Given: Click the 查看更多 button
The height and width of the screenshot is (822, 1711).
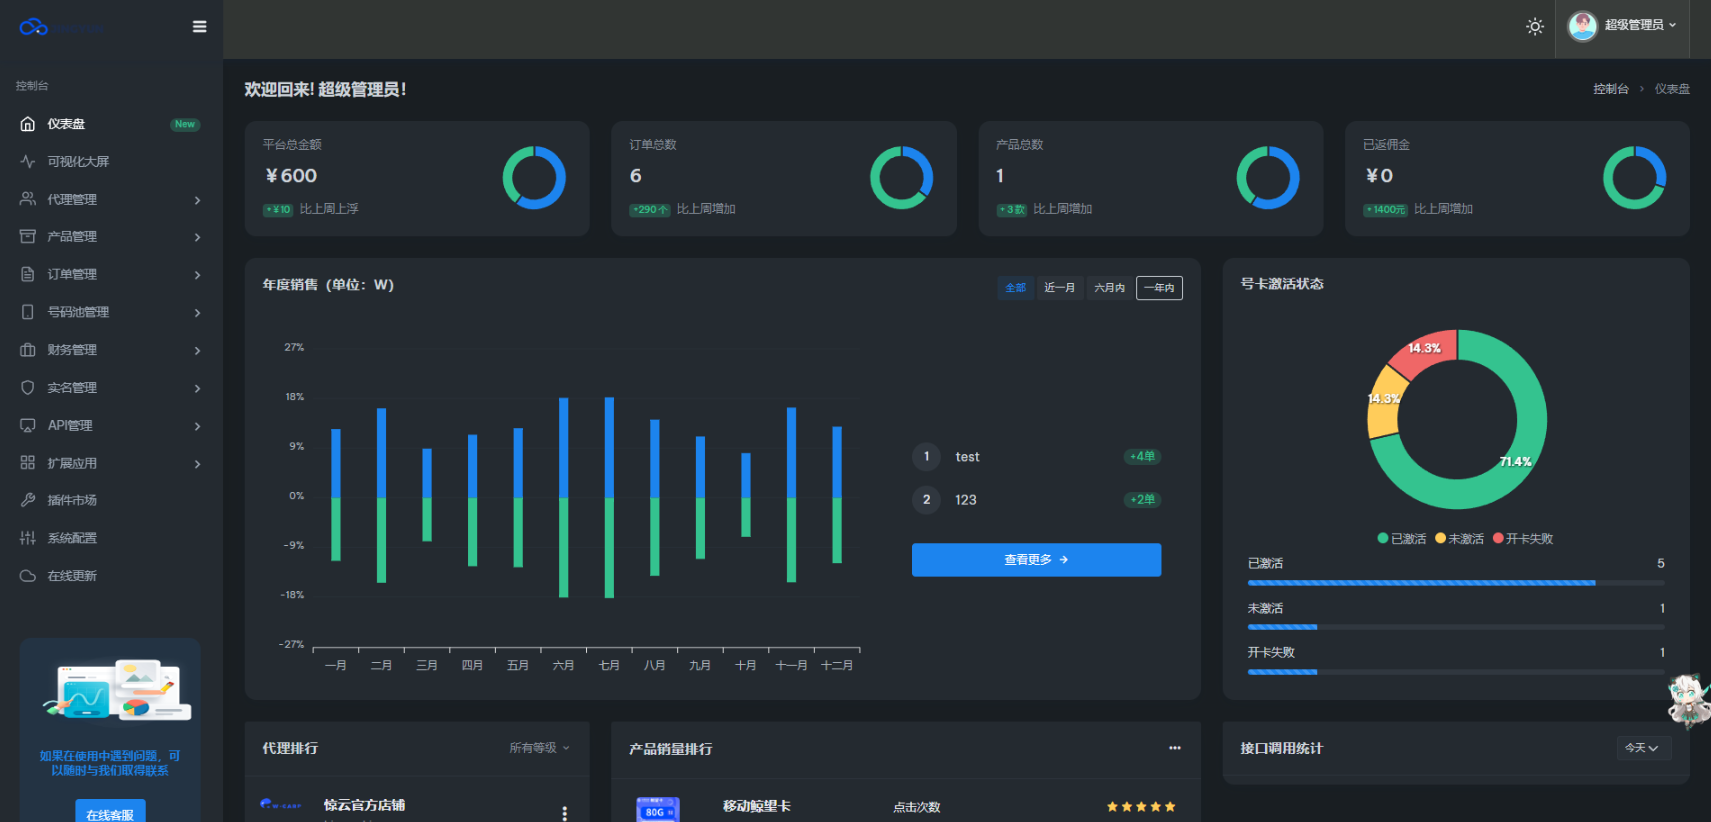Looking at the screenshot, I should pos(1036,560).
